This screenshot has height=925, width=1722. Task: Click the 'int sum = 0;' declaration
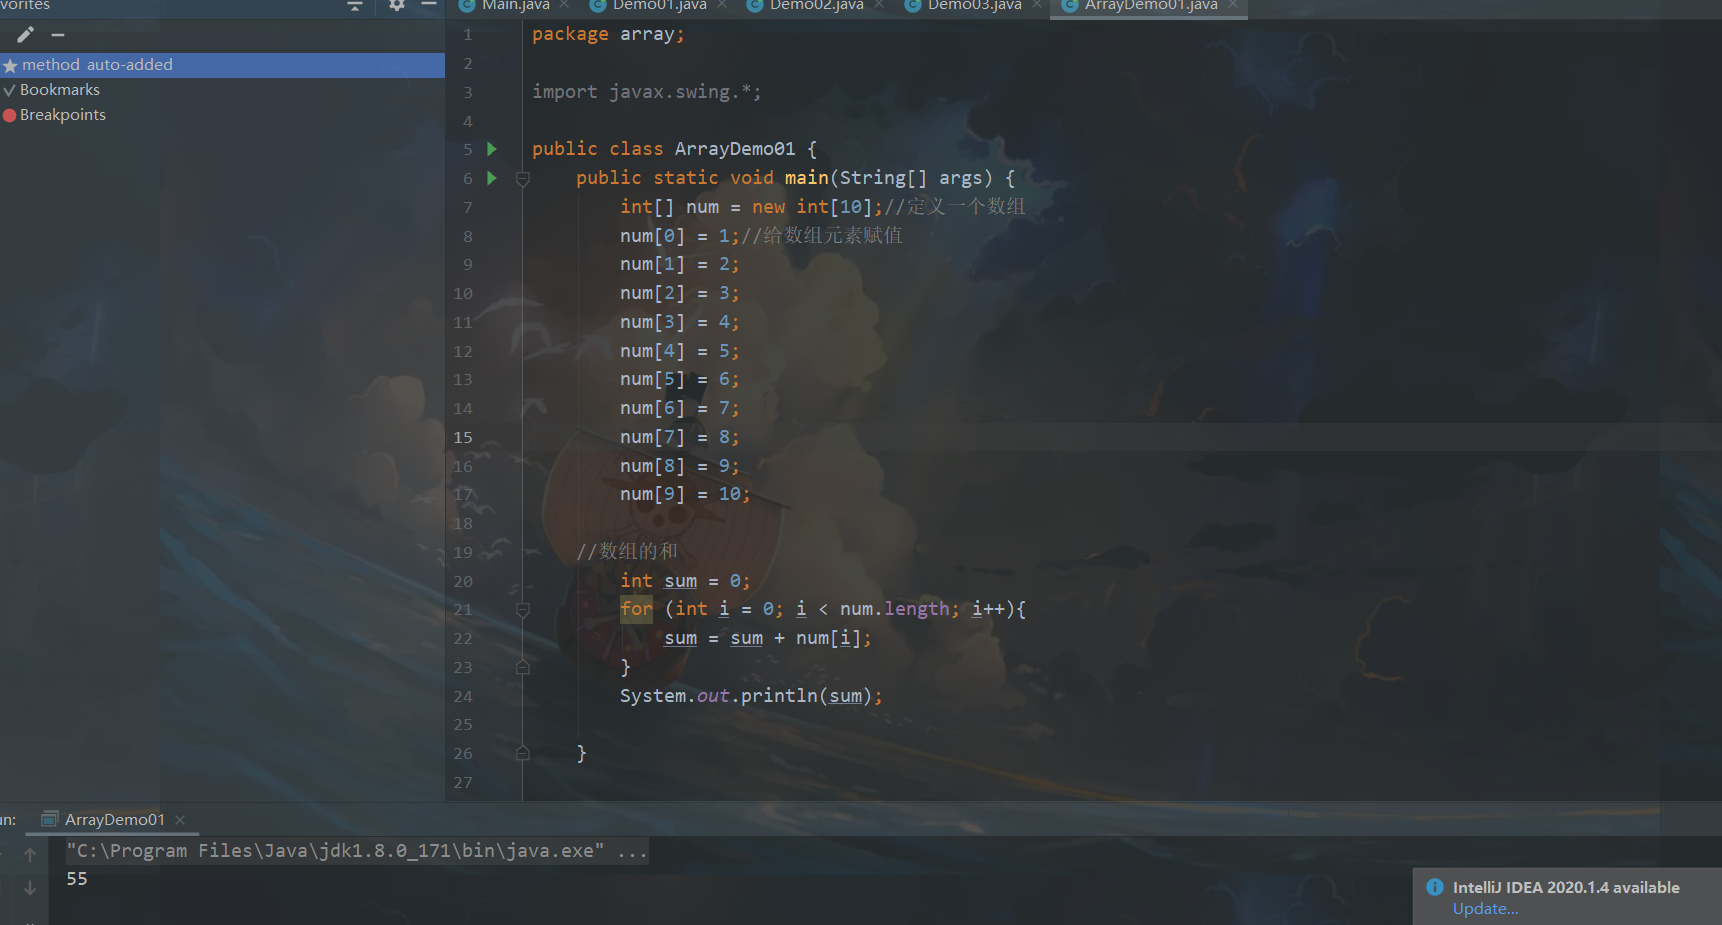685,581
